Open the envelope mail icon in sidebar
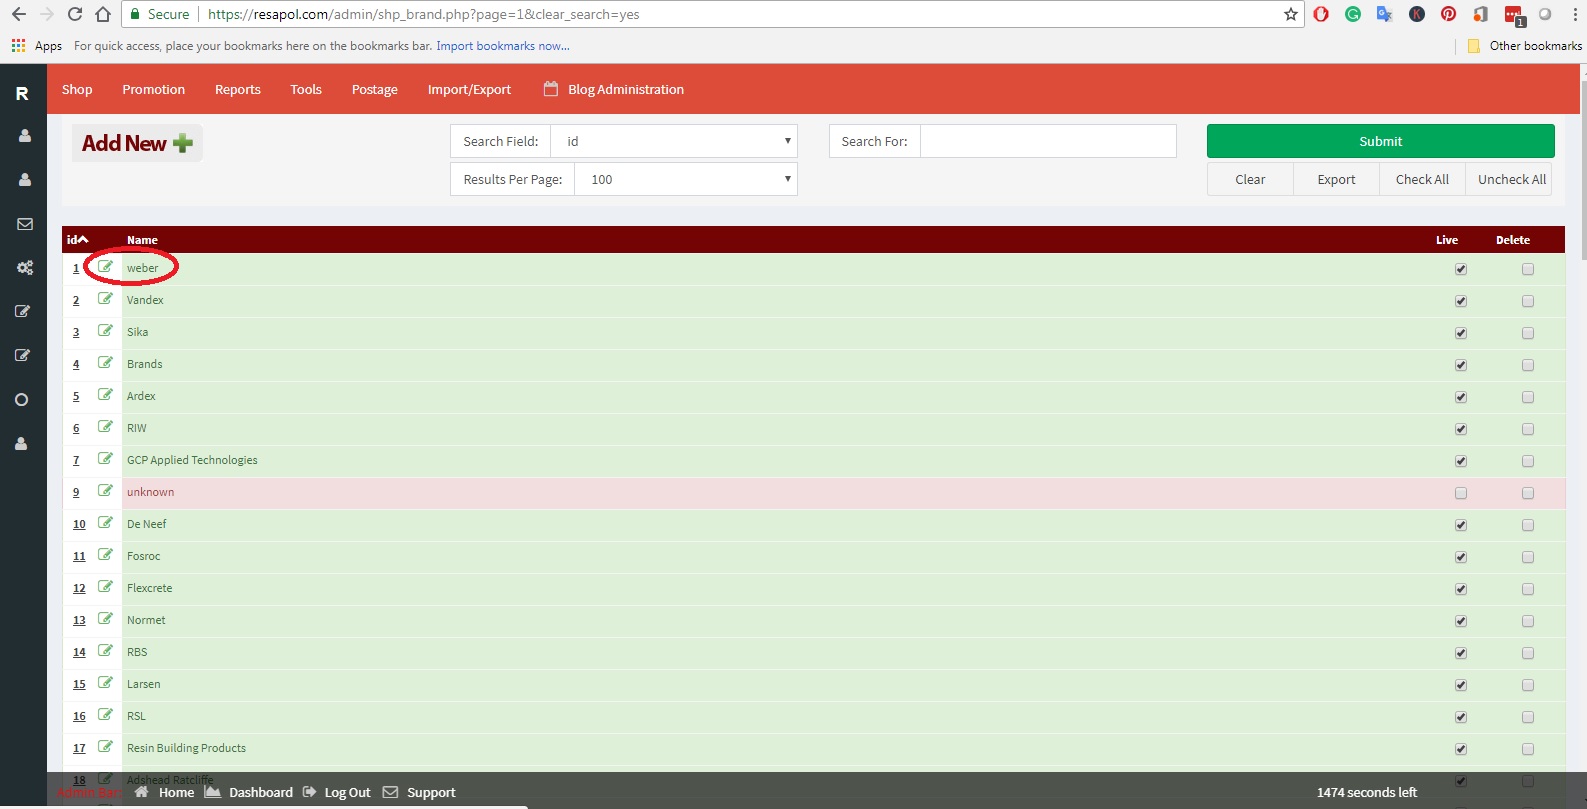1587x809 pixels. 25,224
